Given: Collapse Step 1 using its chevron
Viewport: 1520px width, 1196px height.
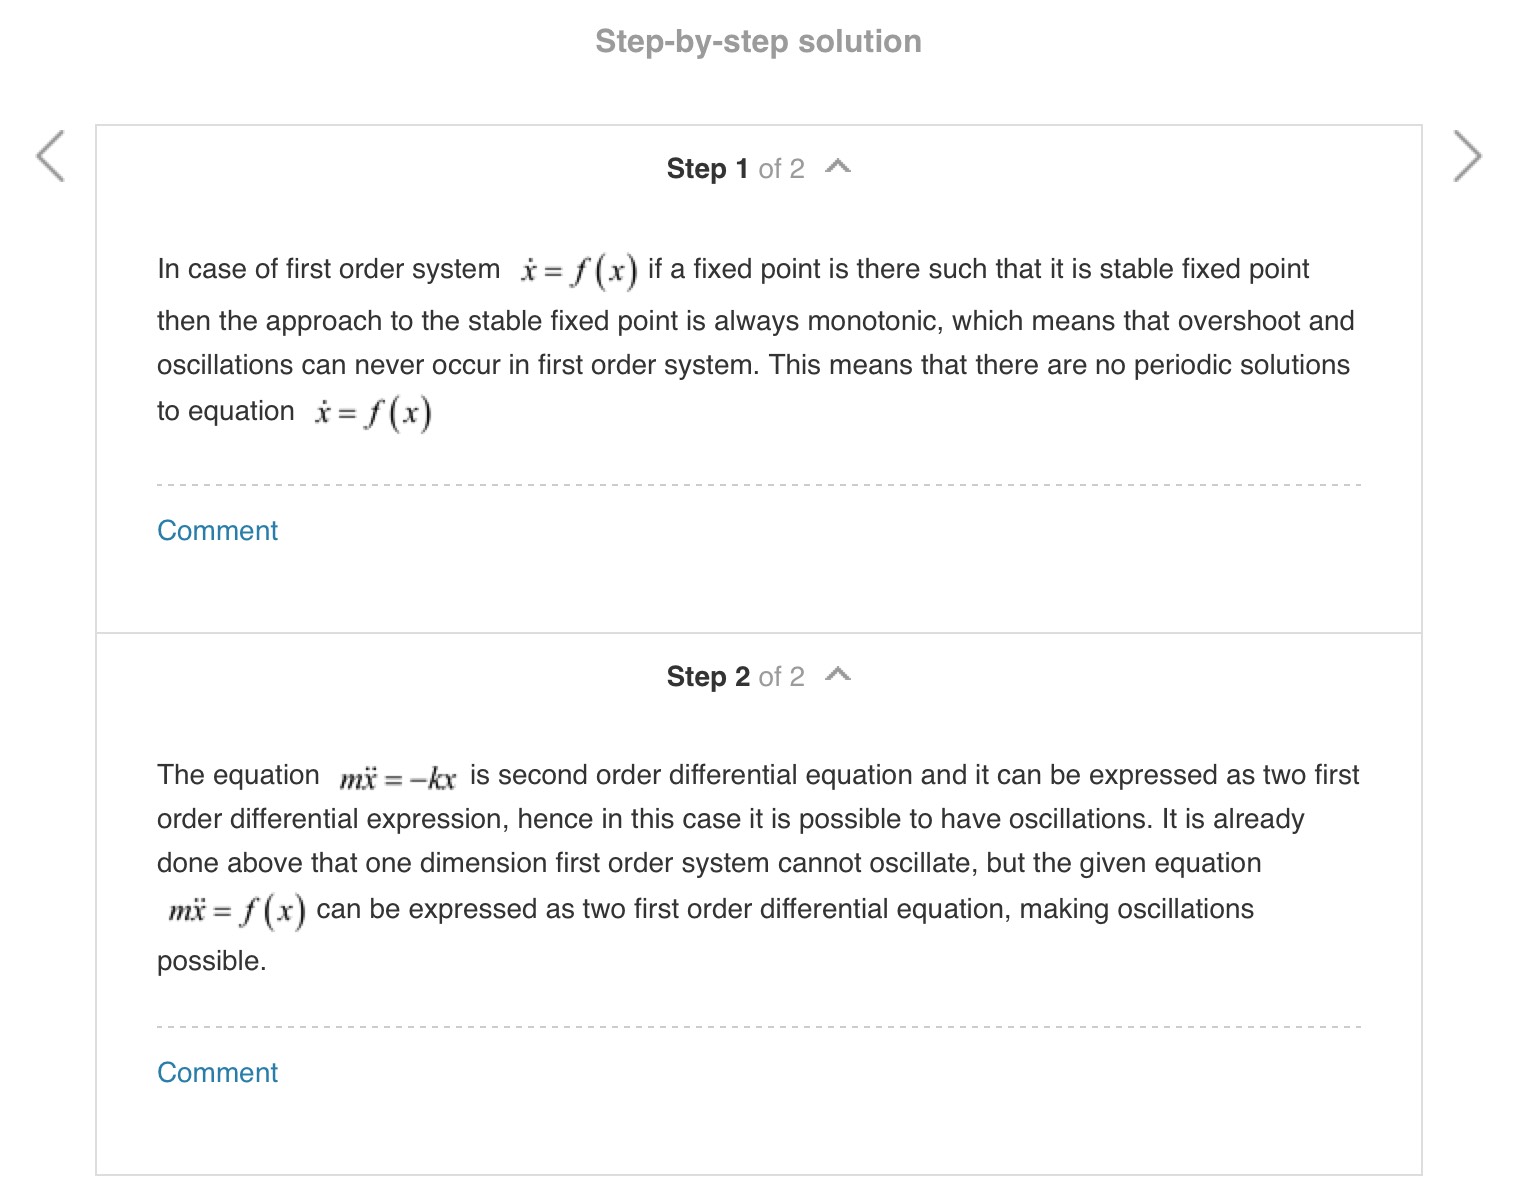Looking at the screenshot, I should 838,167.
